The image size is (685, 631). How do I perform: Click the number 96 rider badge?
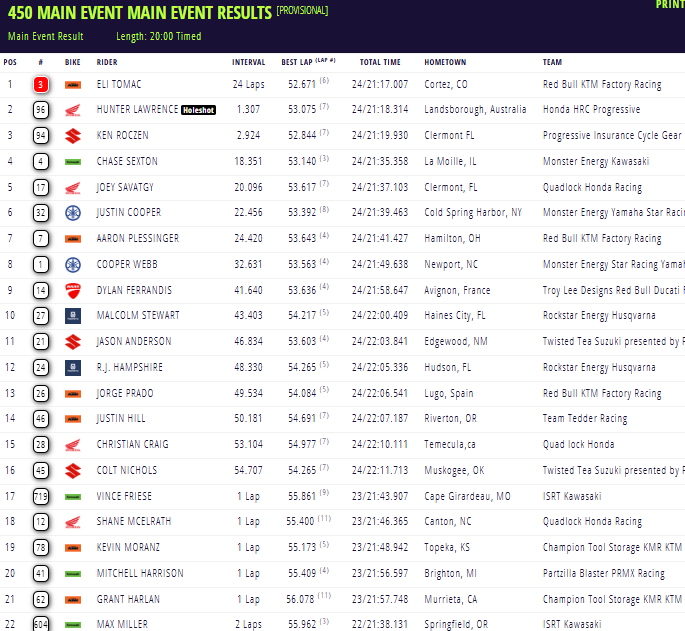click(x=41, y=110)
